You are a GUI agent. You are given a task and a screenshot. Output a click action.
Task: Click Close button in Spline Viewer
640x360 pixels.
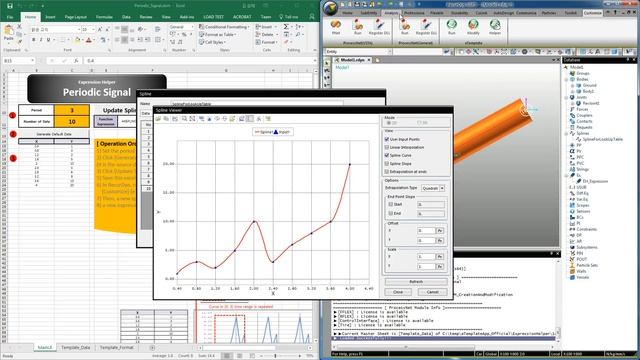398,292
